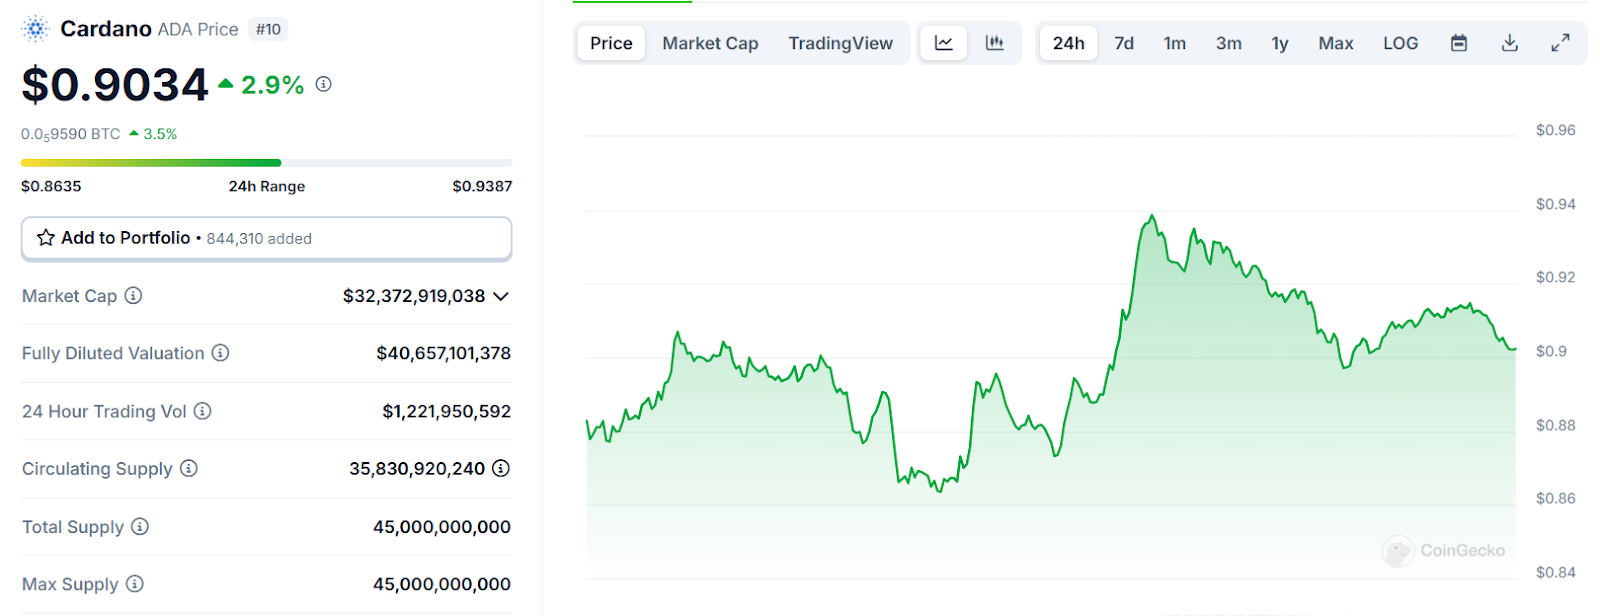1600x616 pixels.
Task: Open the TradingView chart tab
Action: pyautogui.click(x=840, y=43)
